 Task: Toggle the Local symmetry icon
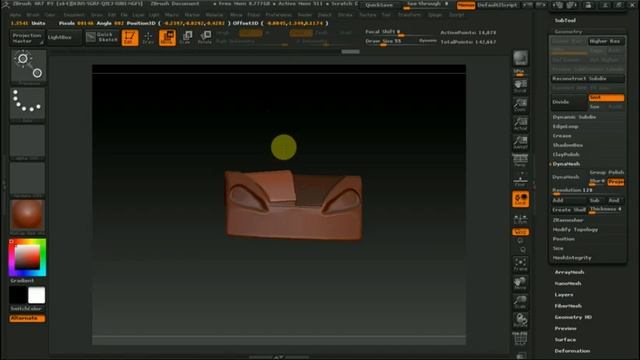coord(520,199)
